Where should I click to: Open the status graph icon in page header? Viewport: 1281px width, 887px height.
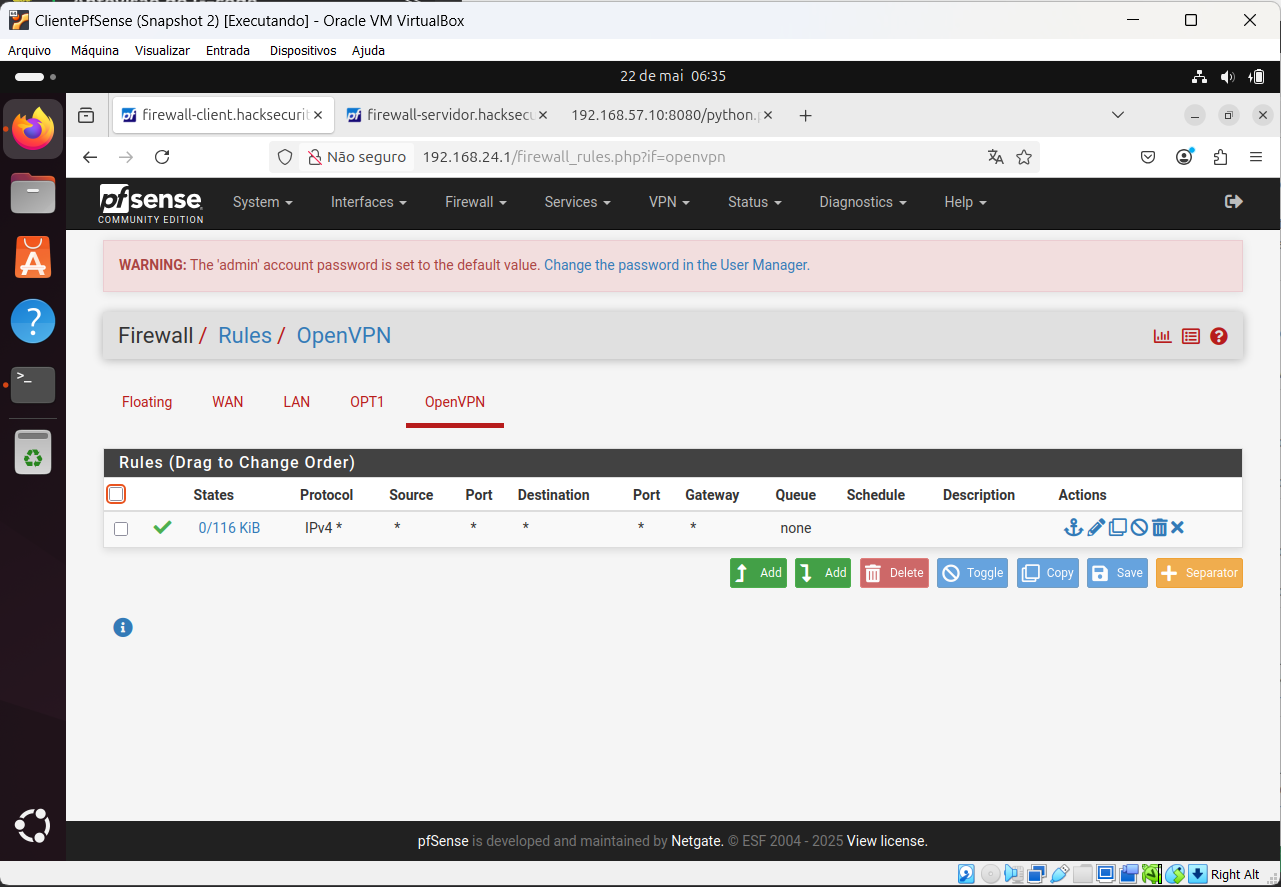(x=1162, y=336)
